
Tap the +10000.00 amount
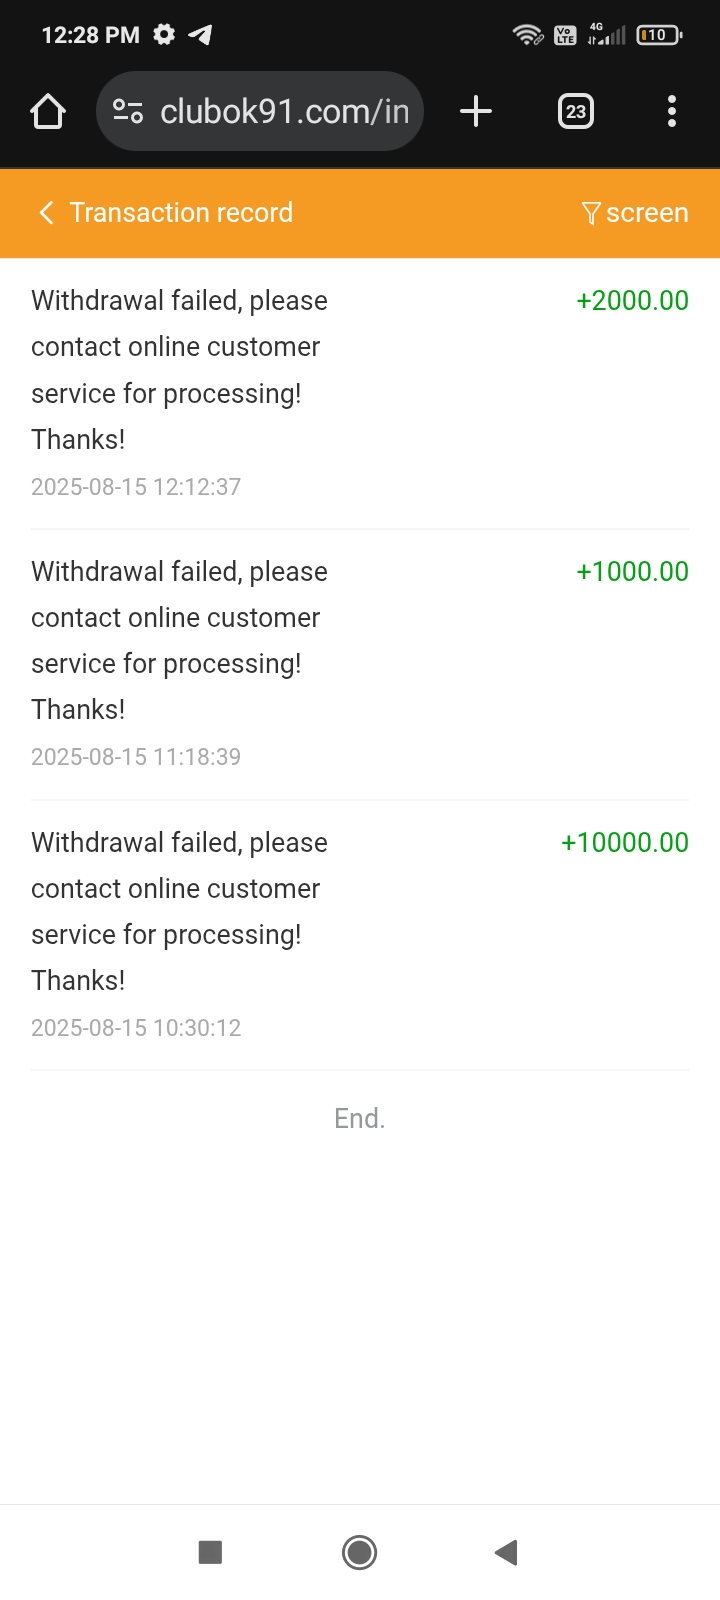pos(625,843)
